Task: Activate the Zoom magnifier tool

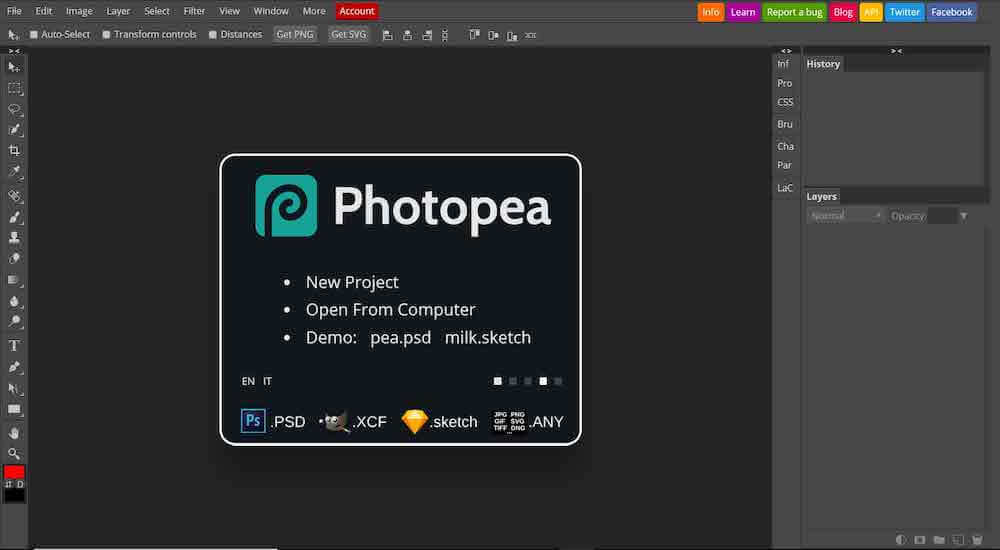Action: pos(14,453)
